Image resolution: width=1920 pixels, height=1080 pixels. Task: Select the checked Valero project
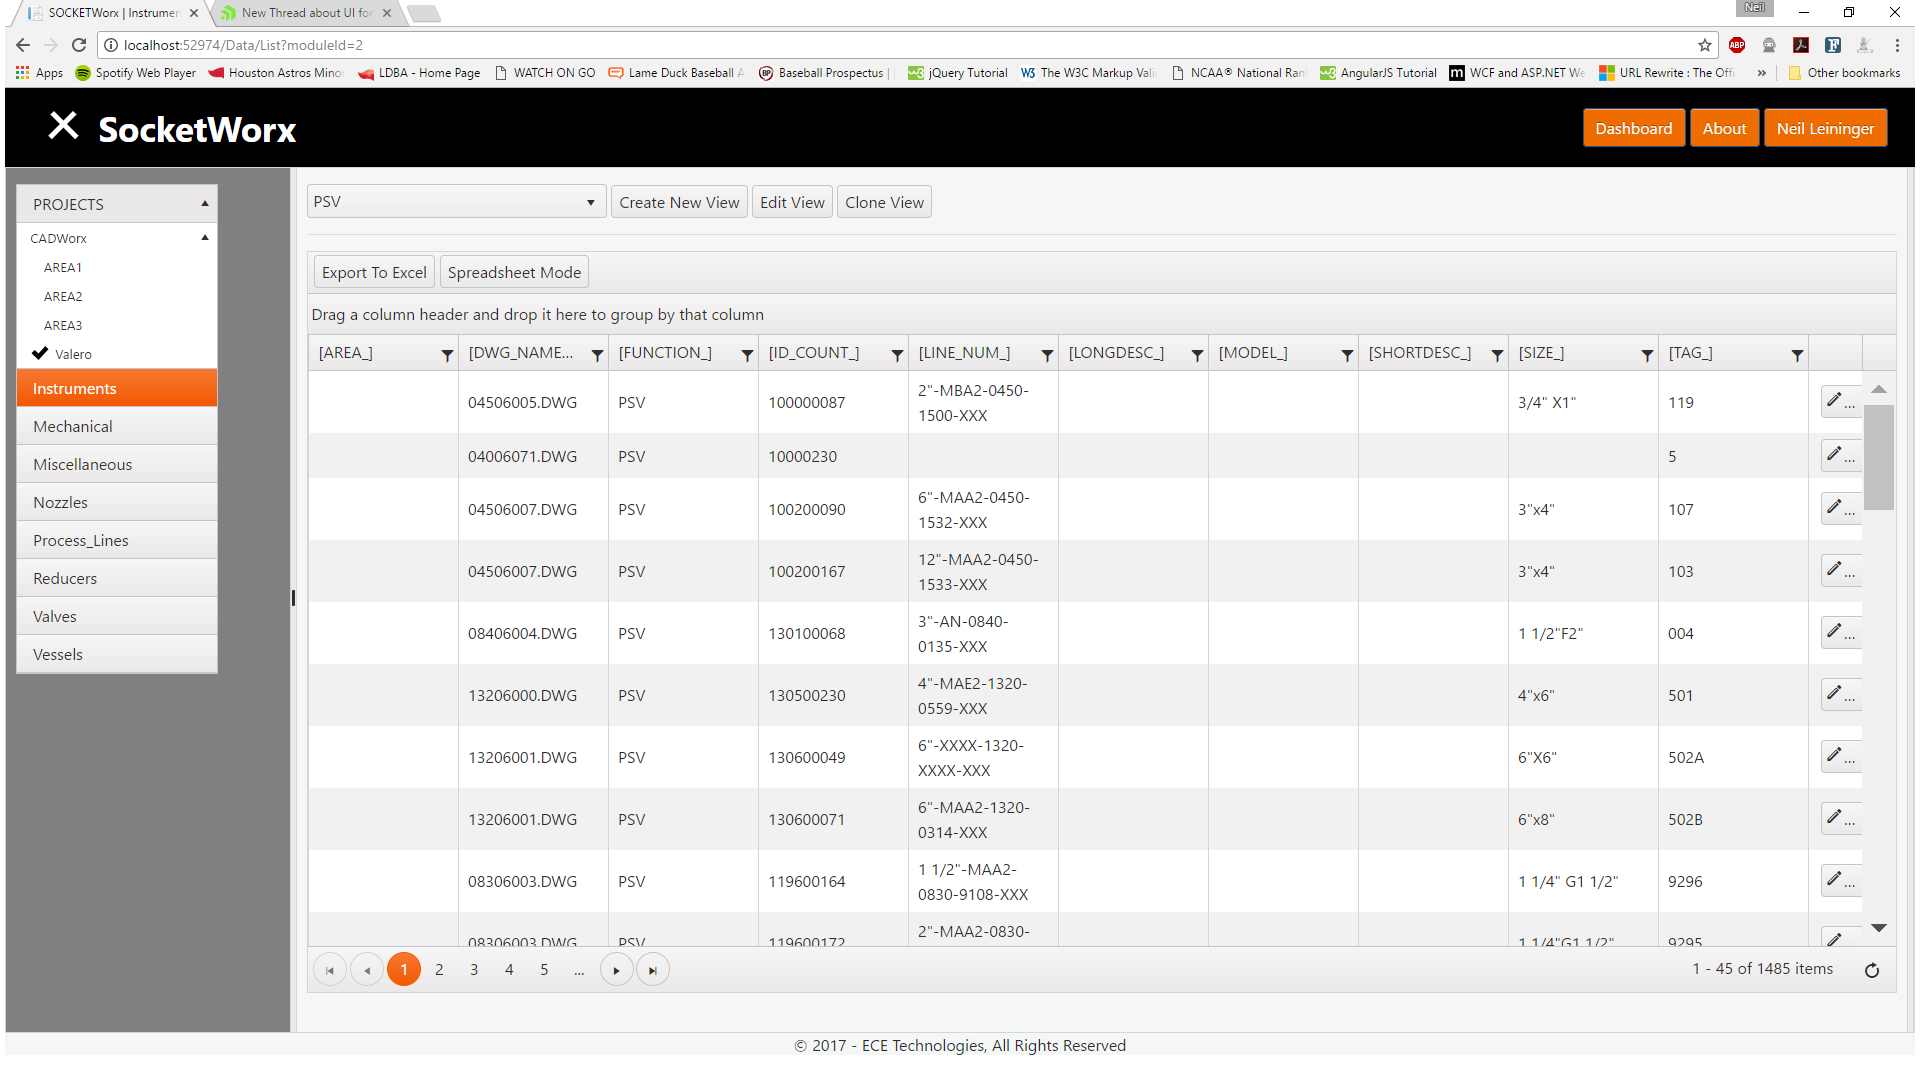click(73, 354)
